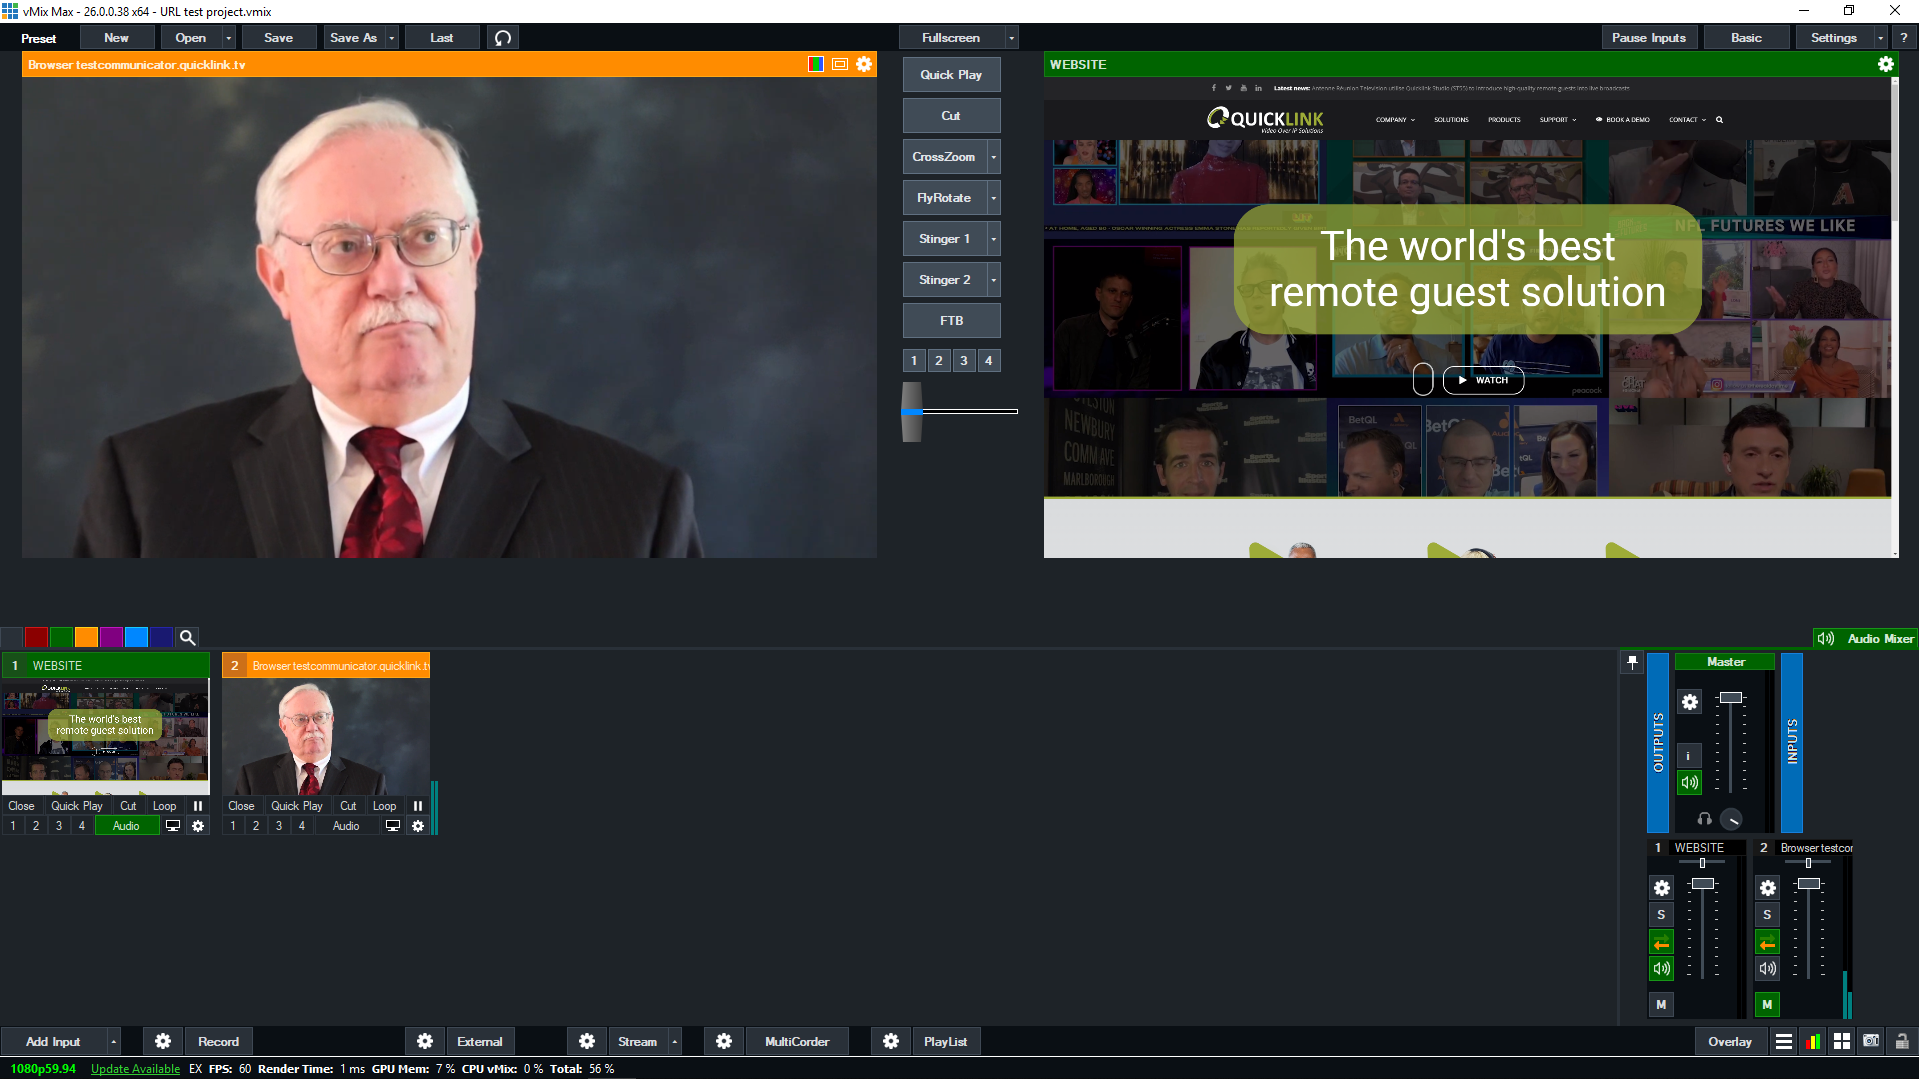Expand the Settings dropdown arrow
This screenshot has height=1079, width=1919.
coord(1881,38)
